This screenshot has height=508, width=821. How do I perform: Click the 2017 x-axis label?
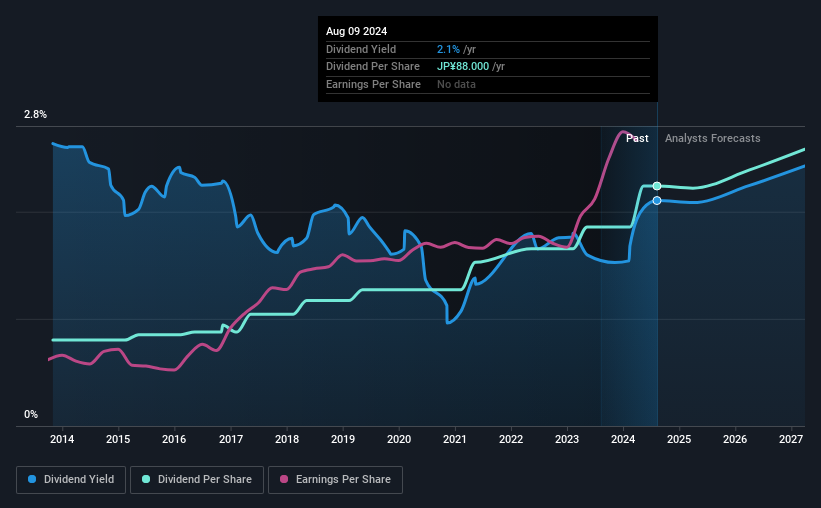pyautogui.click(x=231, y=439)
